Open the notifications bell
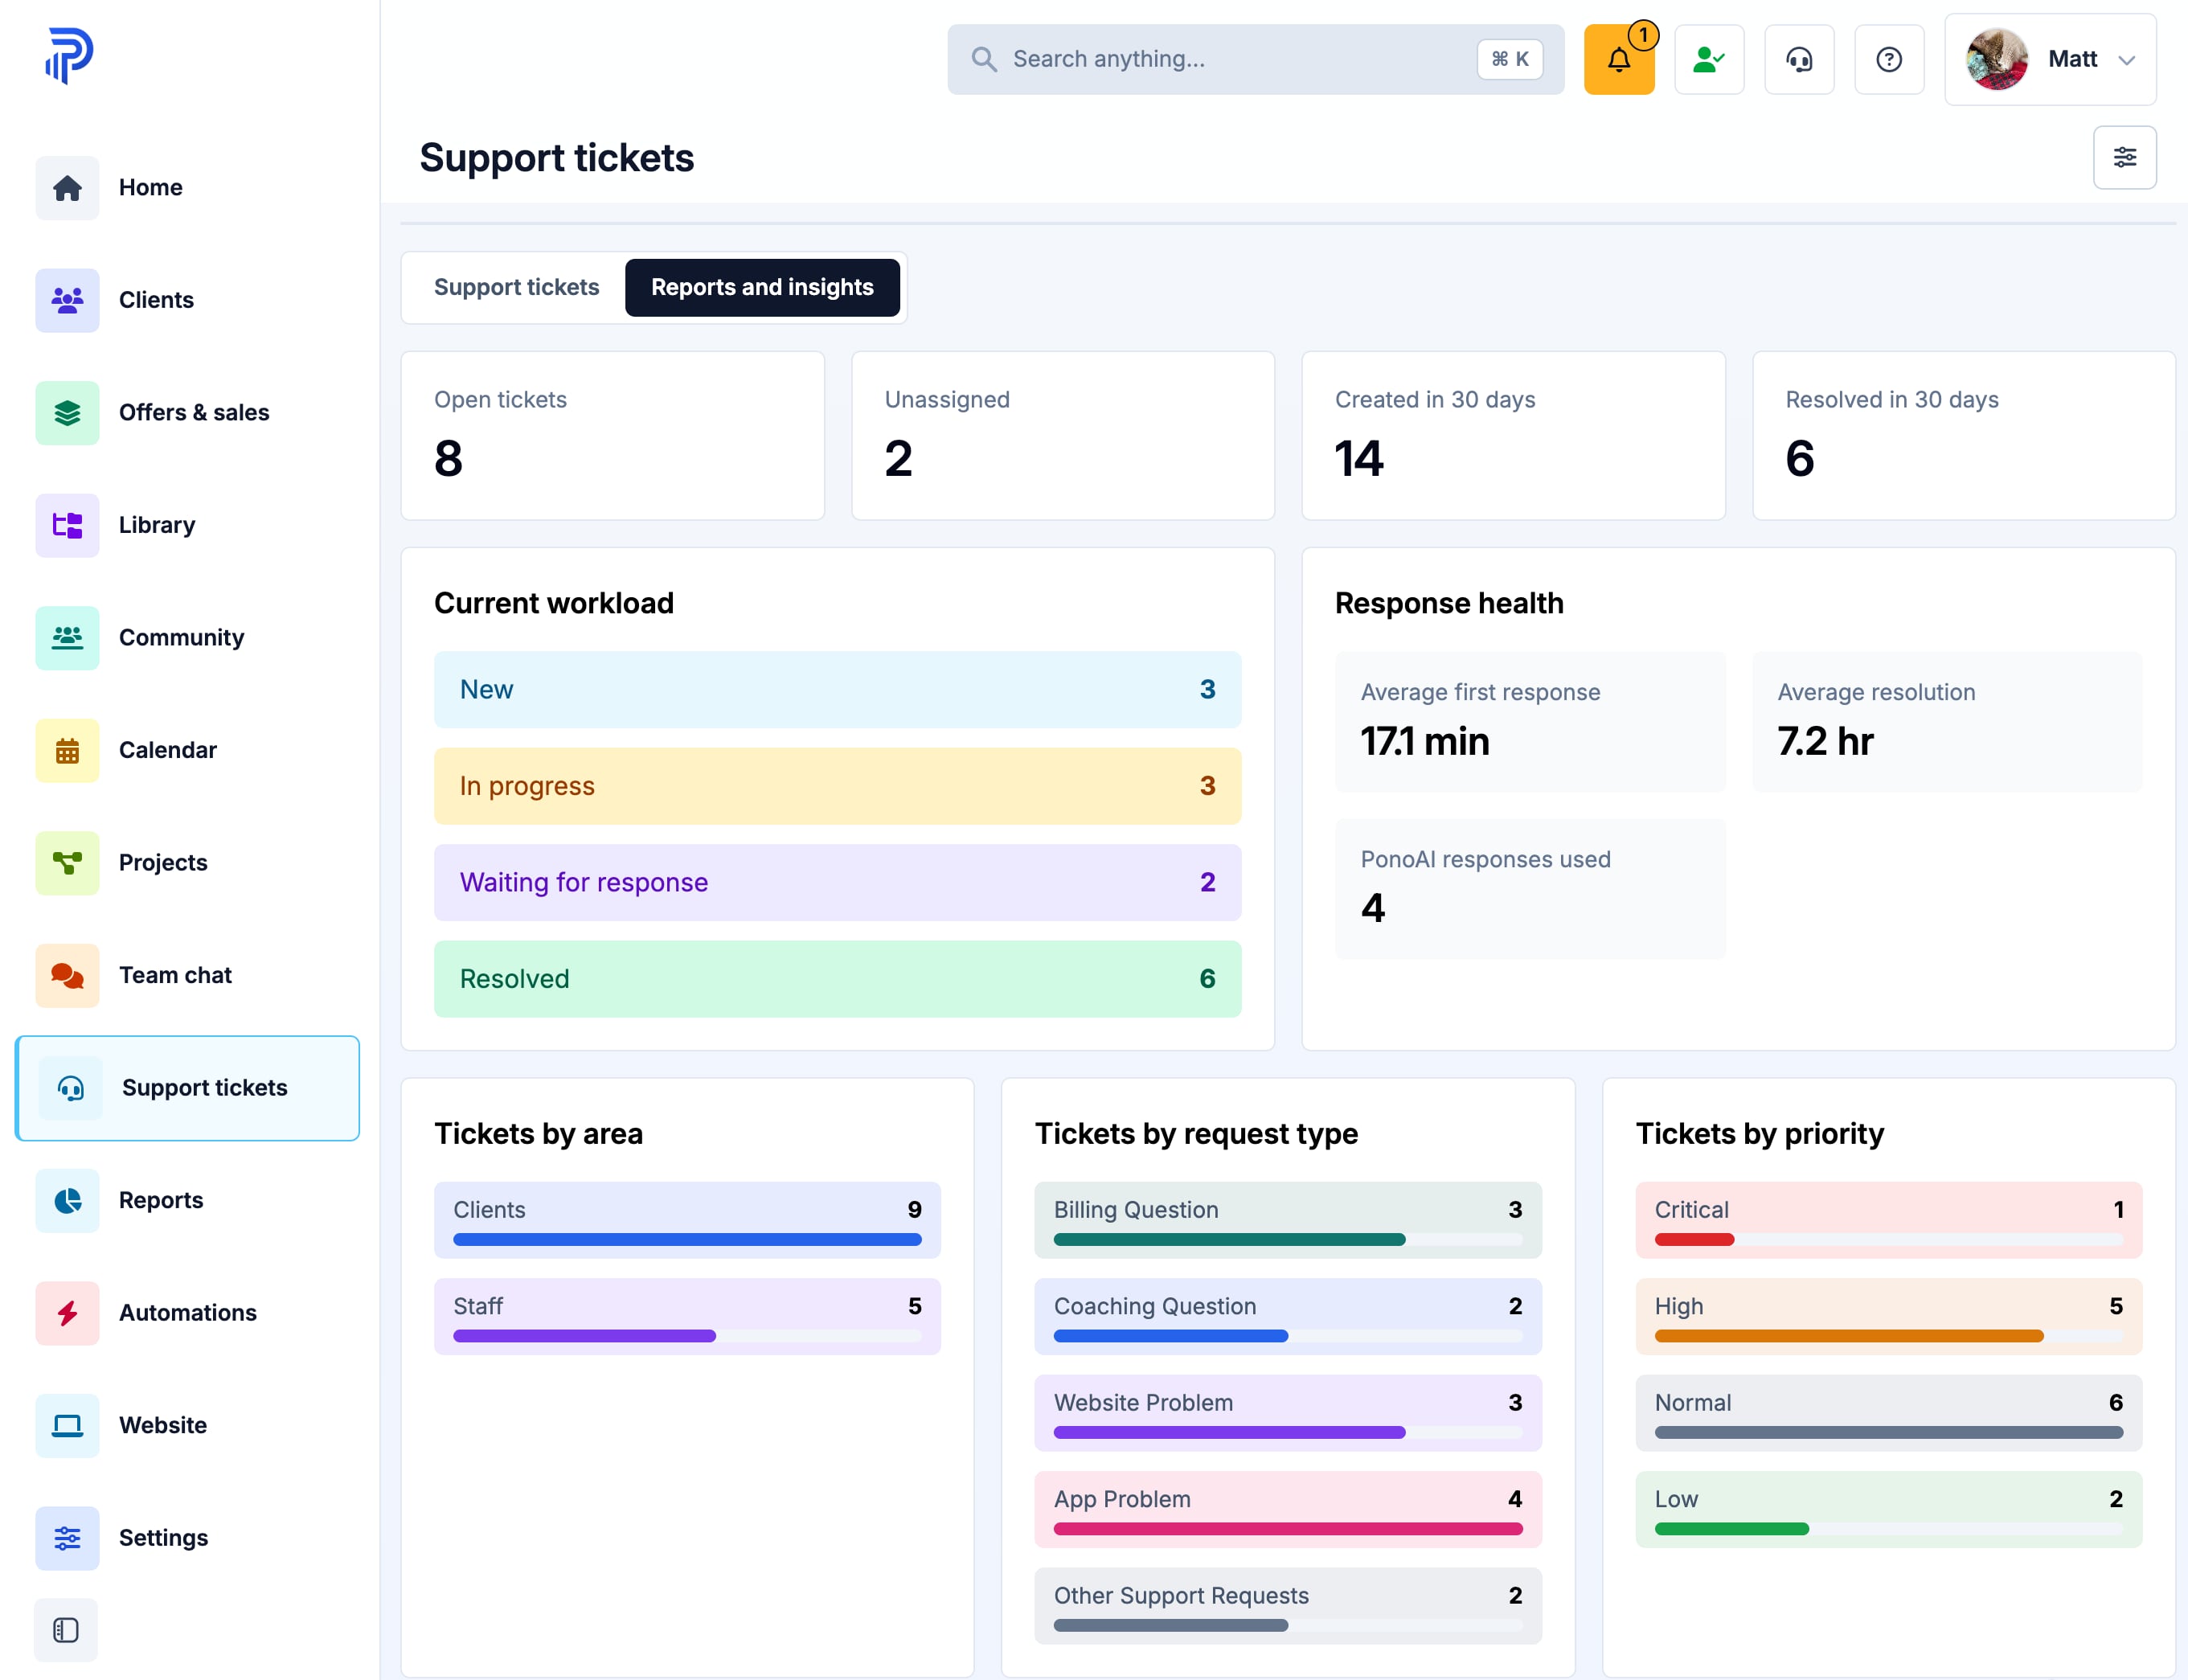 coord(1619,59)
